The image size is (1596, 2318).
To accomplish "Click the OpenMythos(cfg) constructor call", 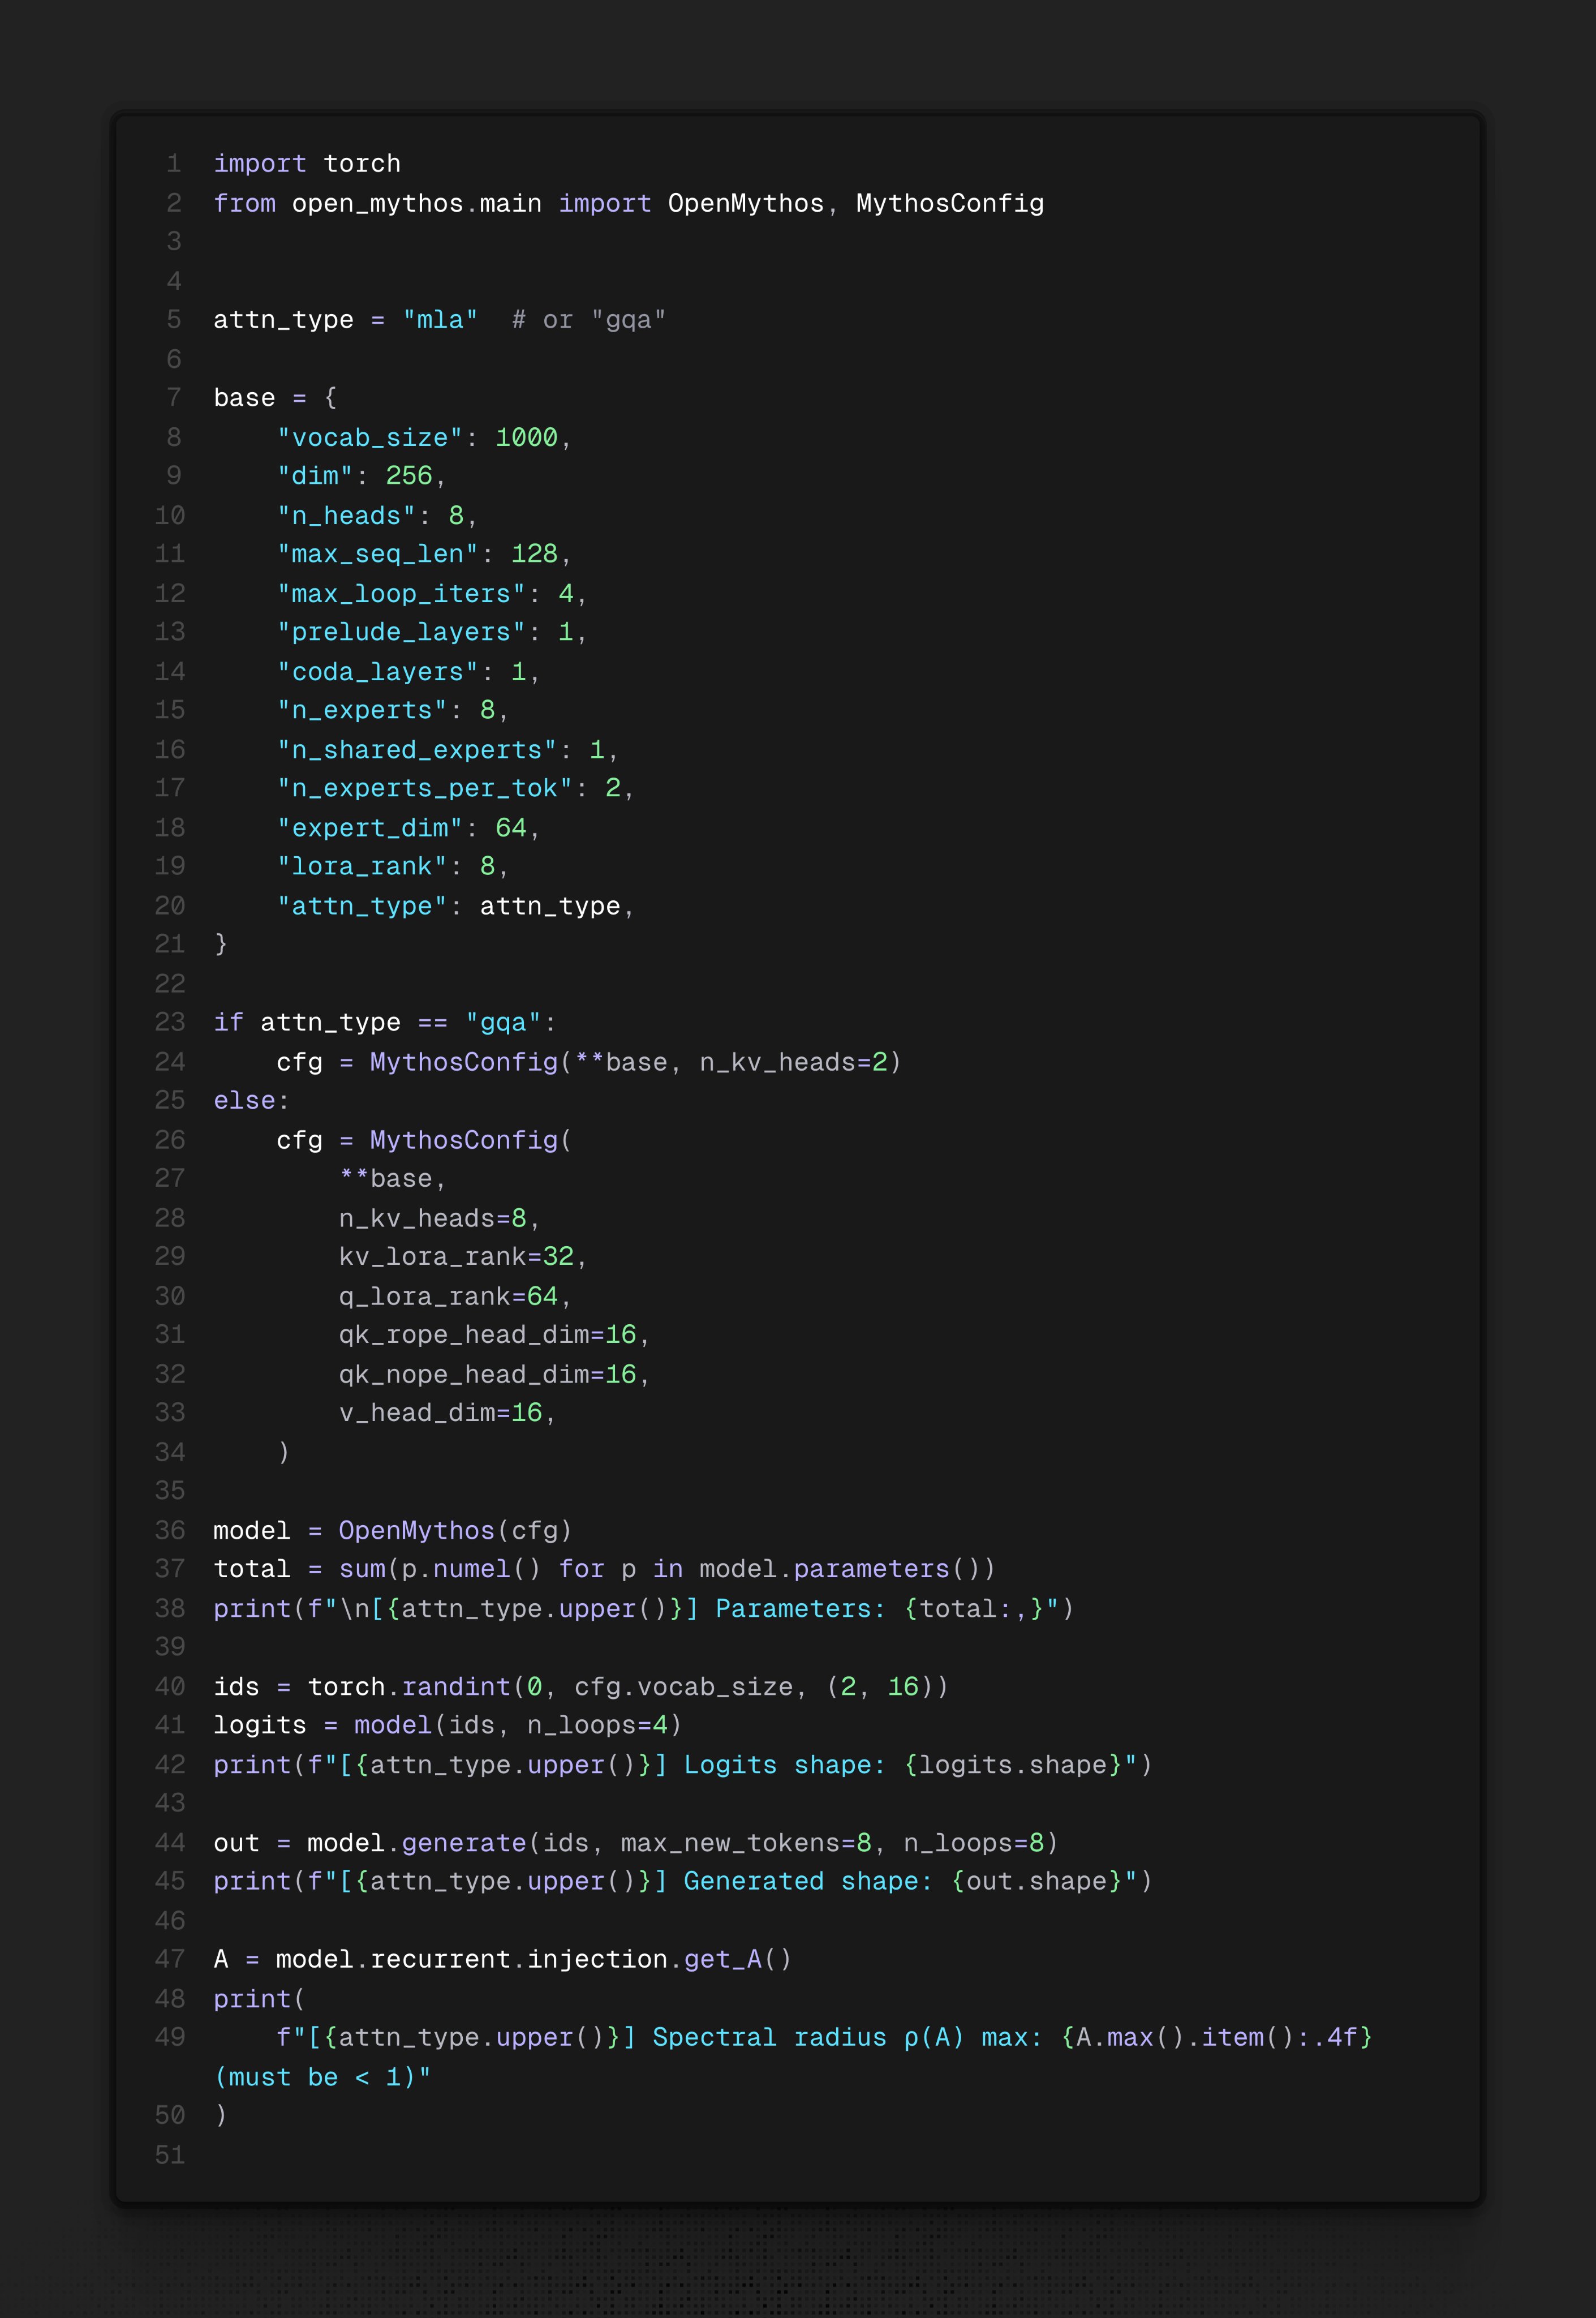I will [455, 1530].
